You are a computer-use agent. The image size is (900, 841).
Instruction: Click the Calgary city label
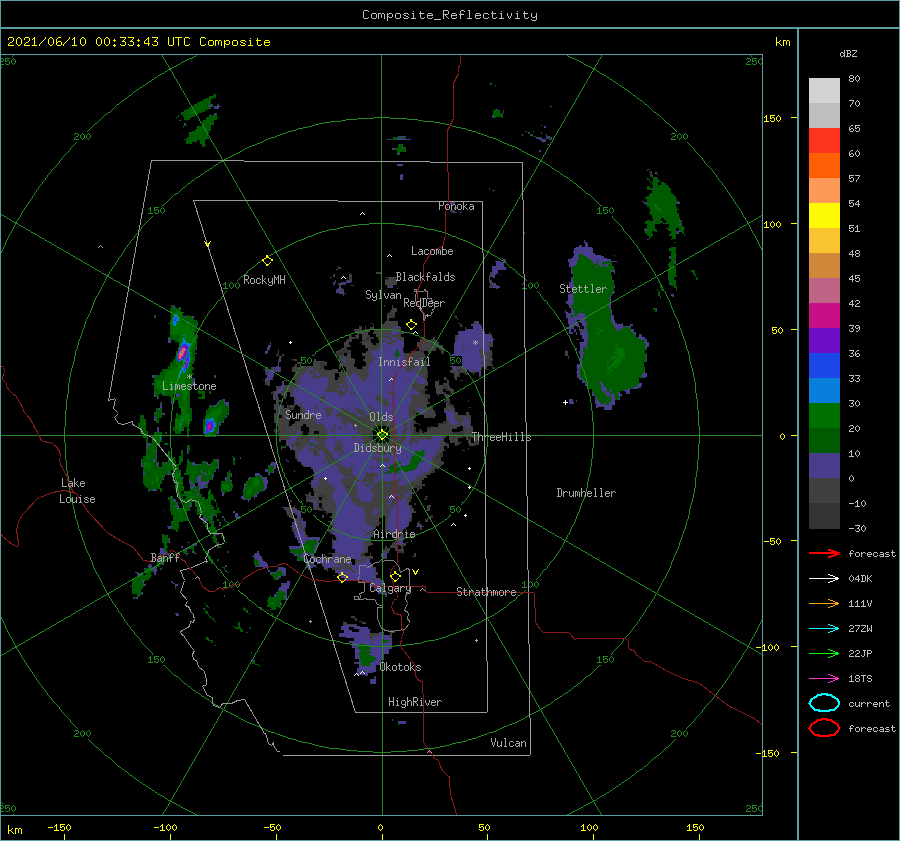coord(390,588)
